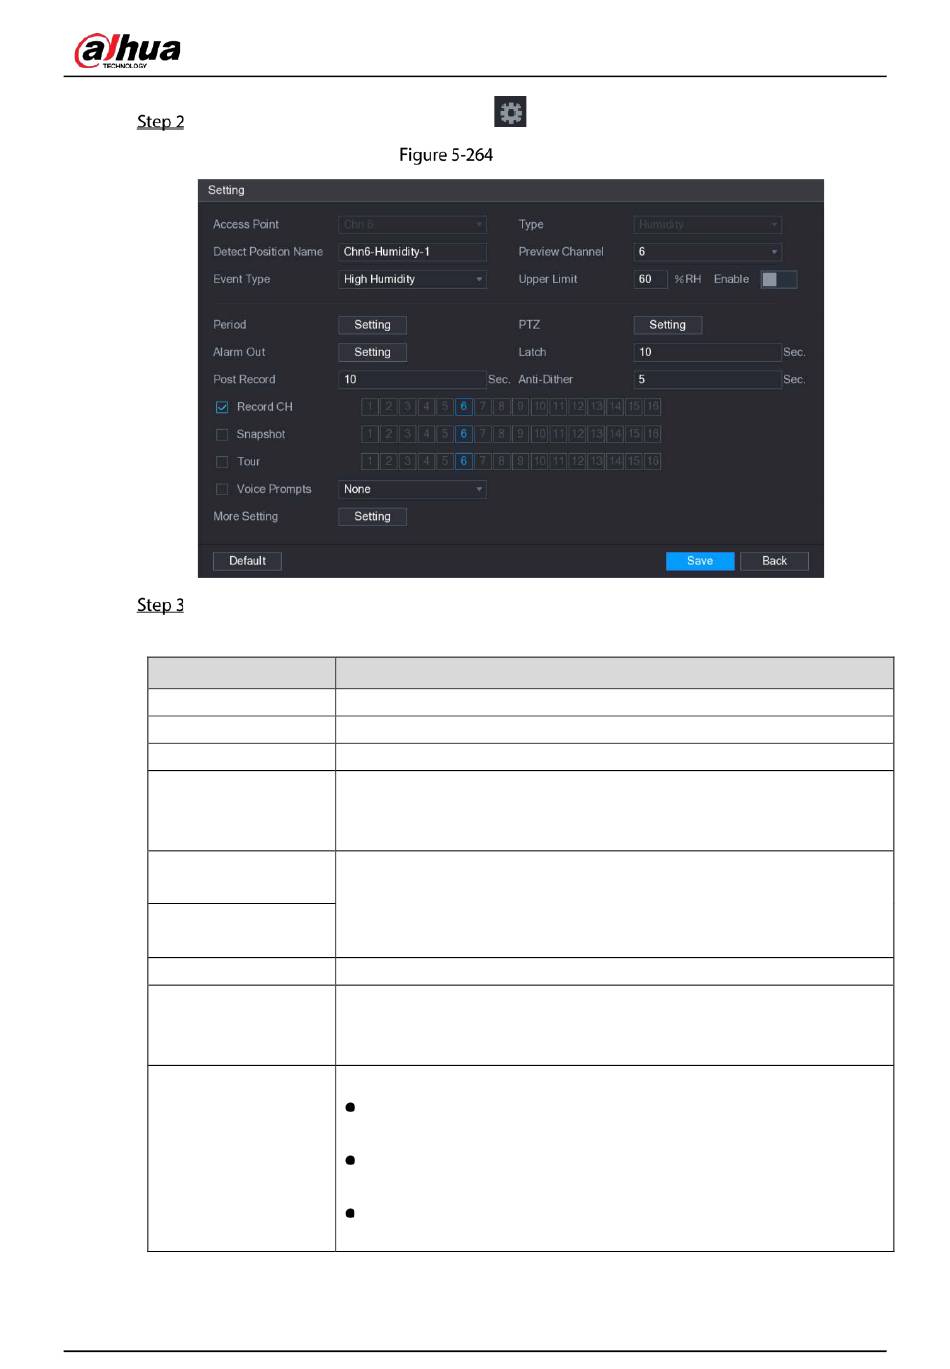The height and width of the screenshot is (1369, 950).
Task: Select channel 8 in Record CH row
Action: [x=501, y=407]
